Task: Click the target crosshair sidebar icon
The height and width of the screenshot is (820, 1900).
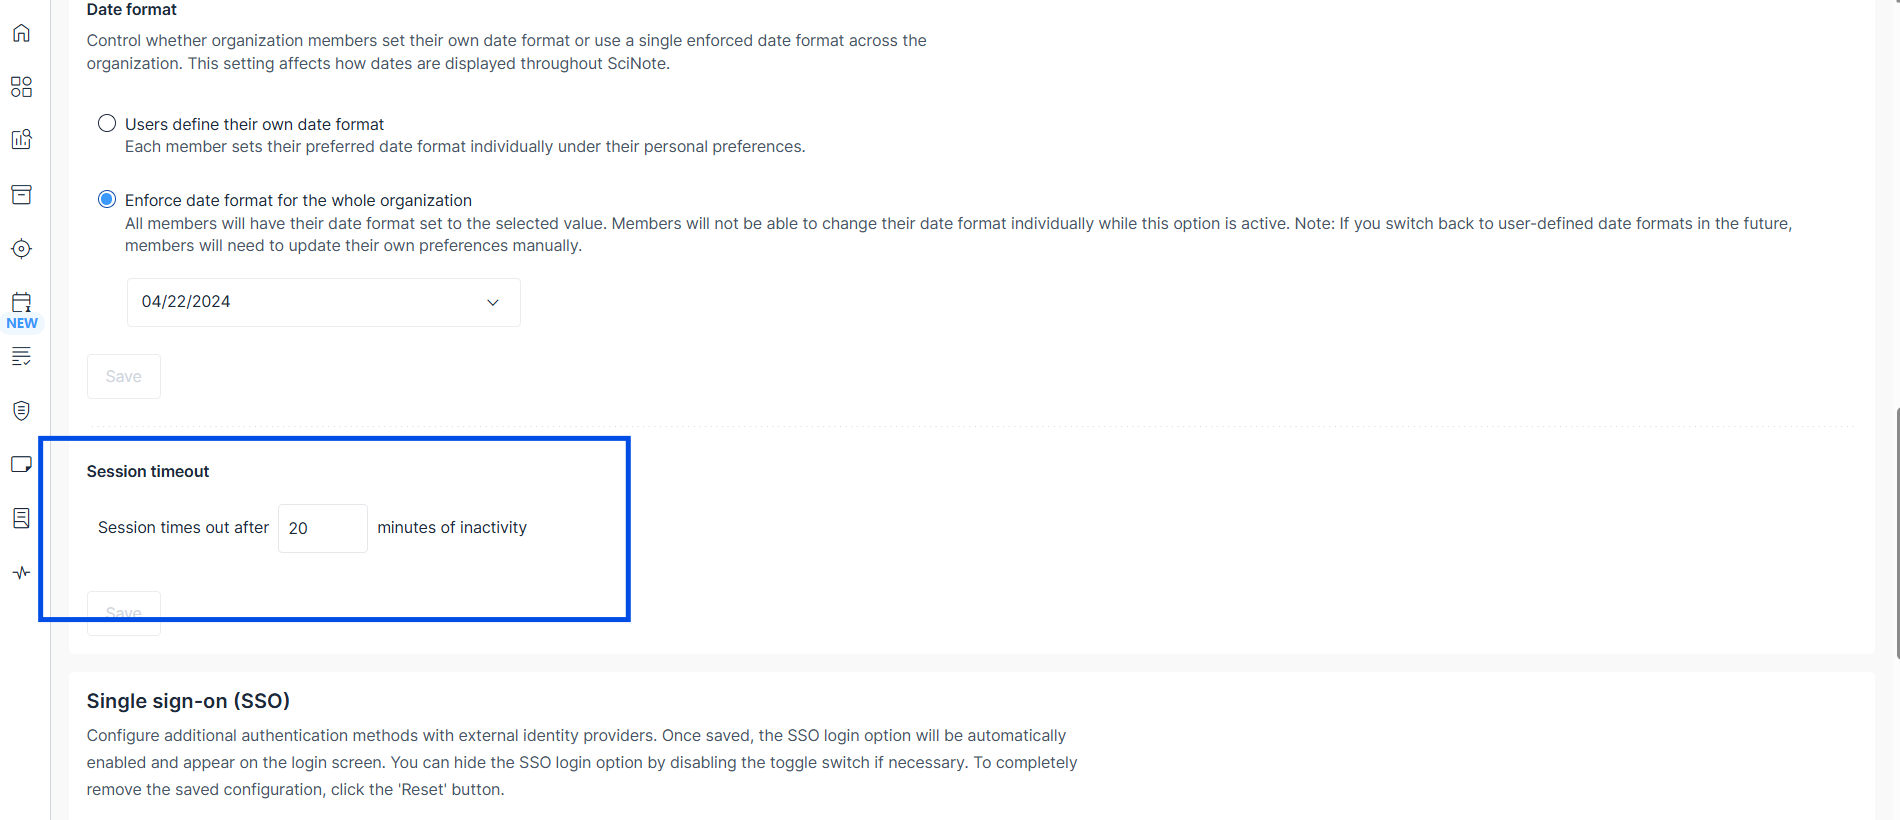Action: pos(21,248)
